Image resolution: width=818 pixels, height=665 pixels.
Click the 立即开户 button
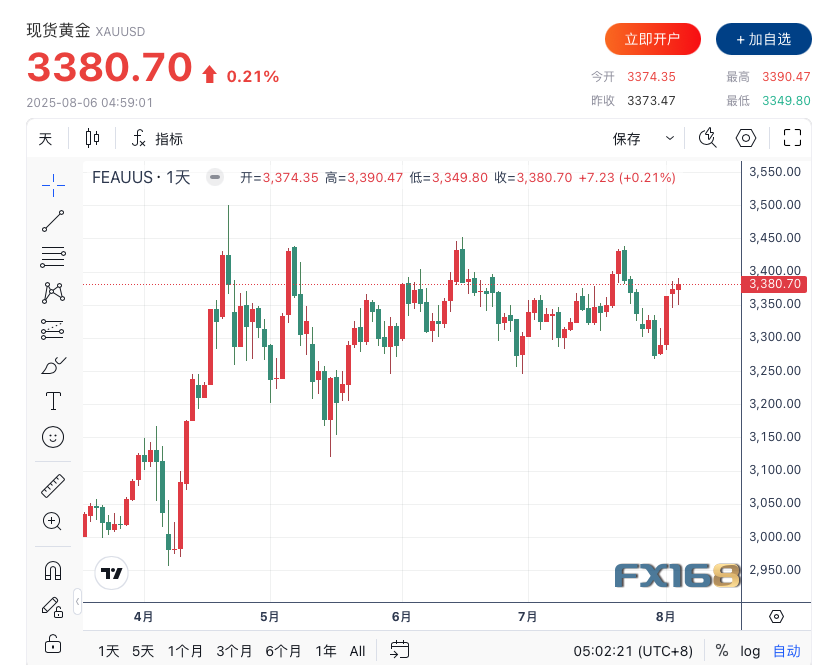(x=652, y=39)
